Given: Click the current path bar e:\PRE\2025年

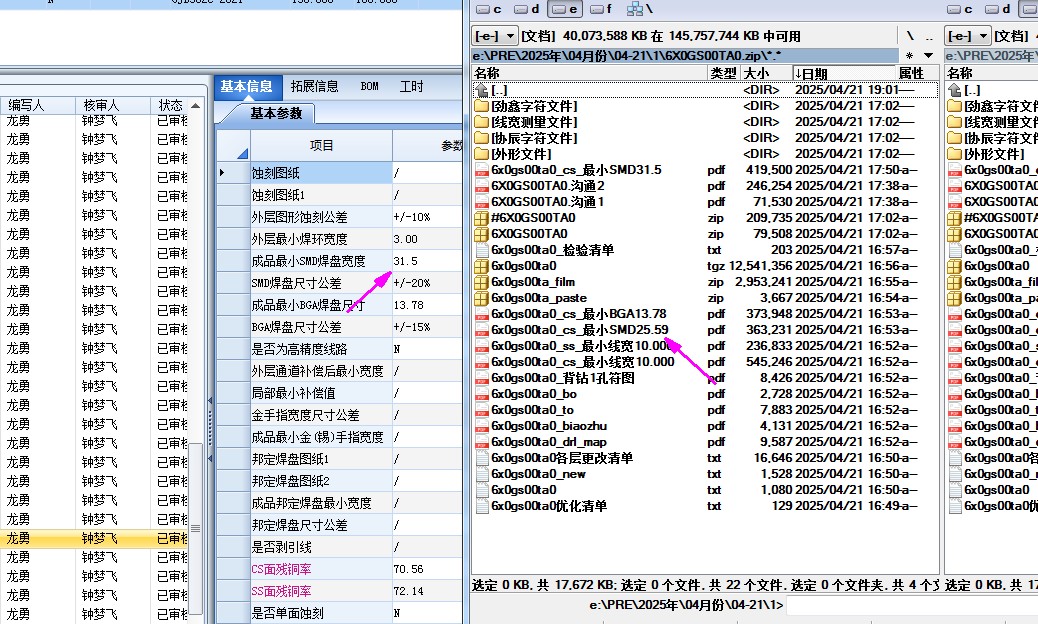Looking at the screenshot, I should pyautogui.click(x=685, y=56).
